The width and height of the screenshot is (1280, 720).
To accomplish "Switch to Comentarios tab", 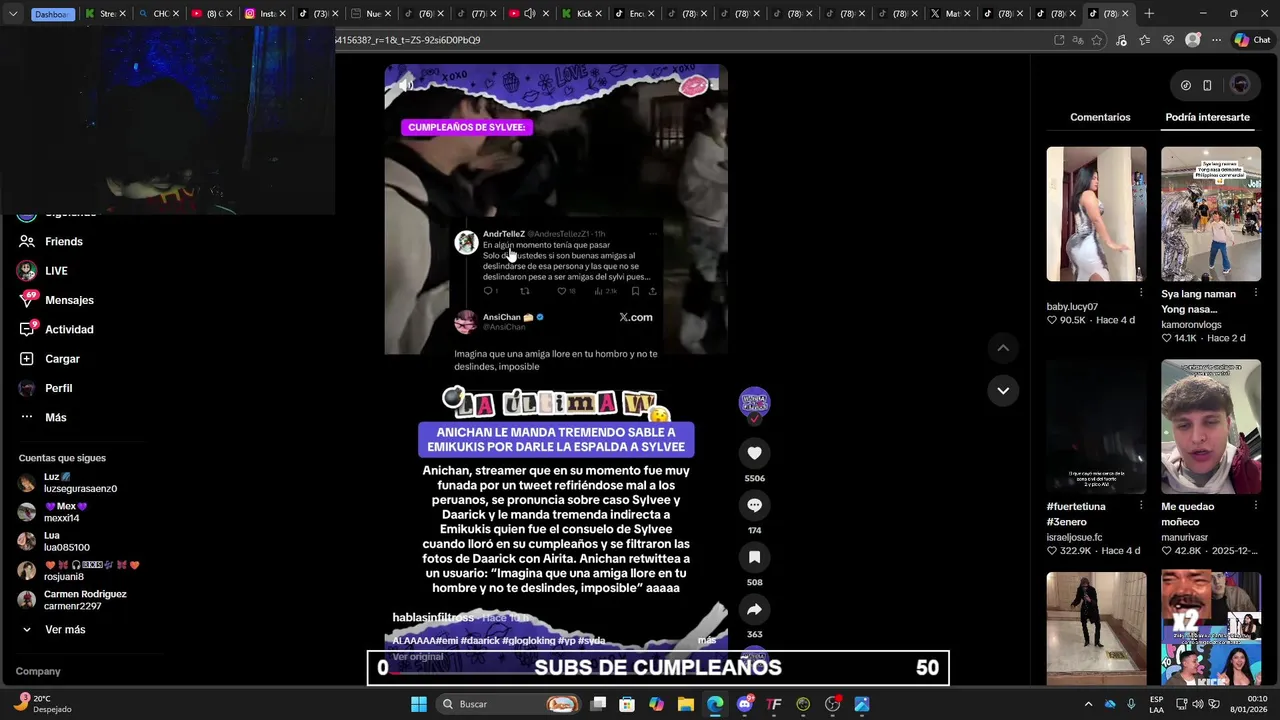I will 1100,117.
